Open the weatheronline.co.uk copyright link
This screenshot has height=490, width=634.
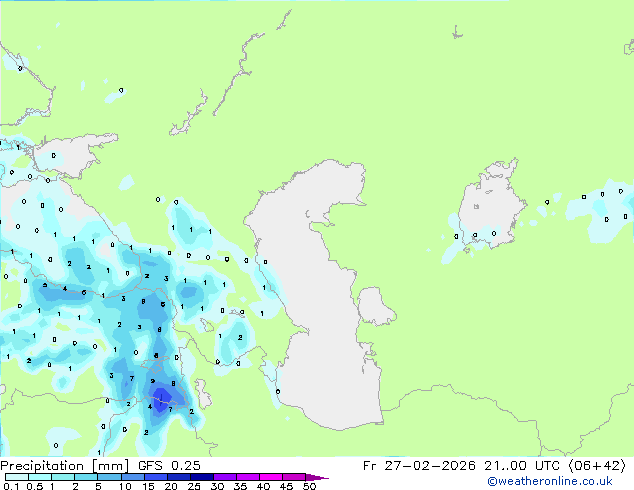[x=549, y=481]
